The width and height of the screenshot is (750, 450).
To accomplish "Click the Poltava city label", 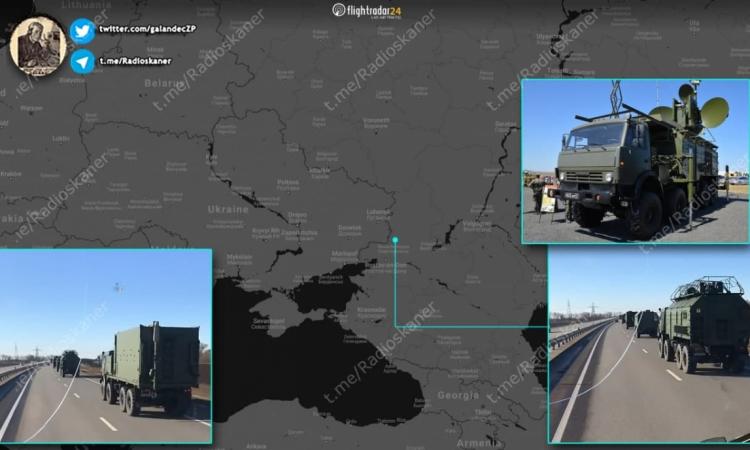I will pos(288,183).
